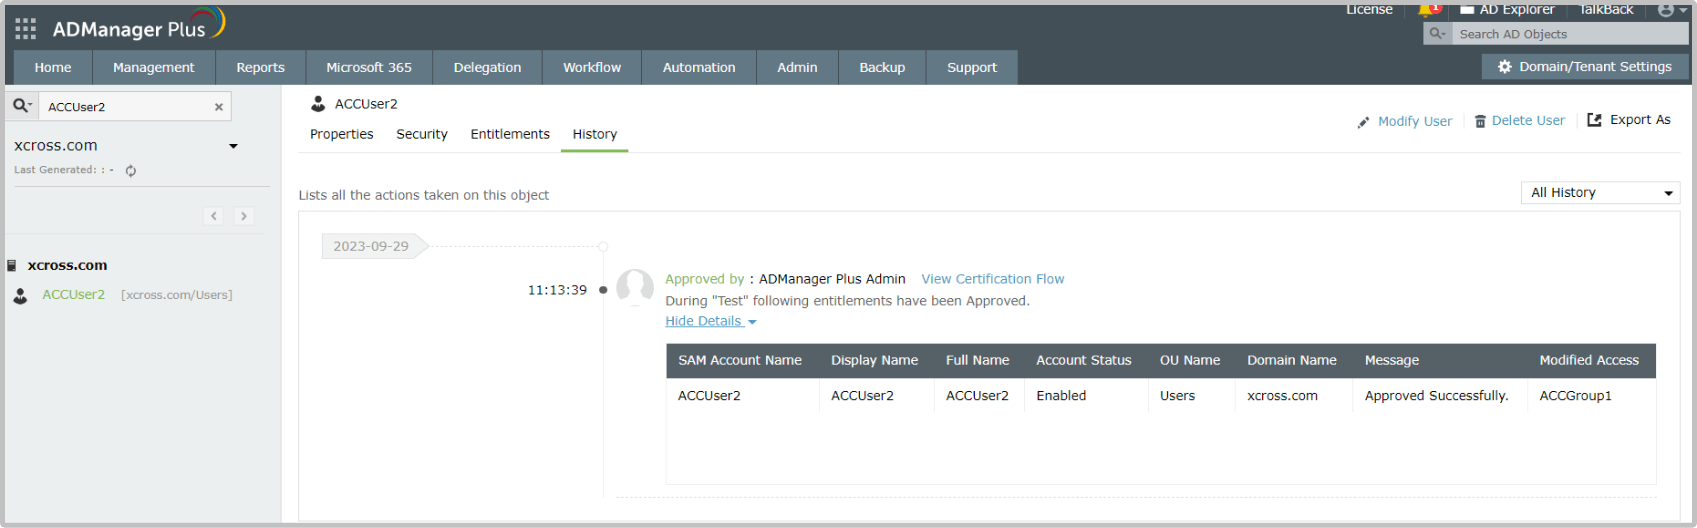Image resolution: width=1697 pixels, height=528 pixels.
Task: Click the xcross.com domain server icon
Action: tap(12, 266)
